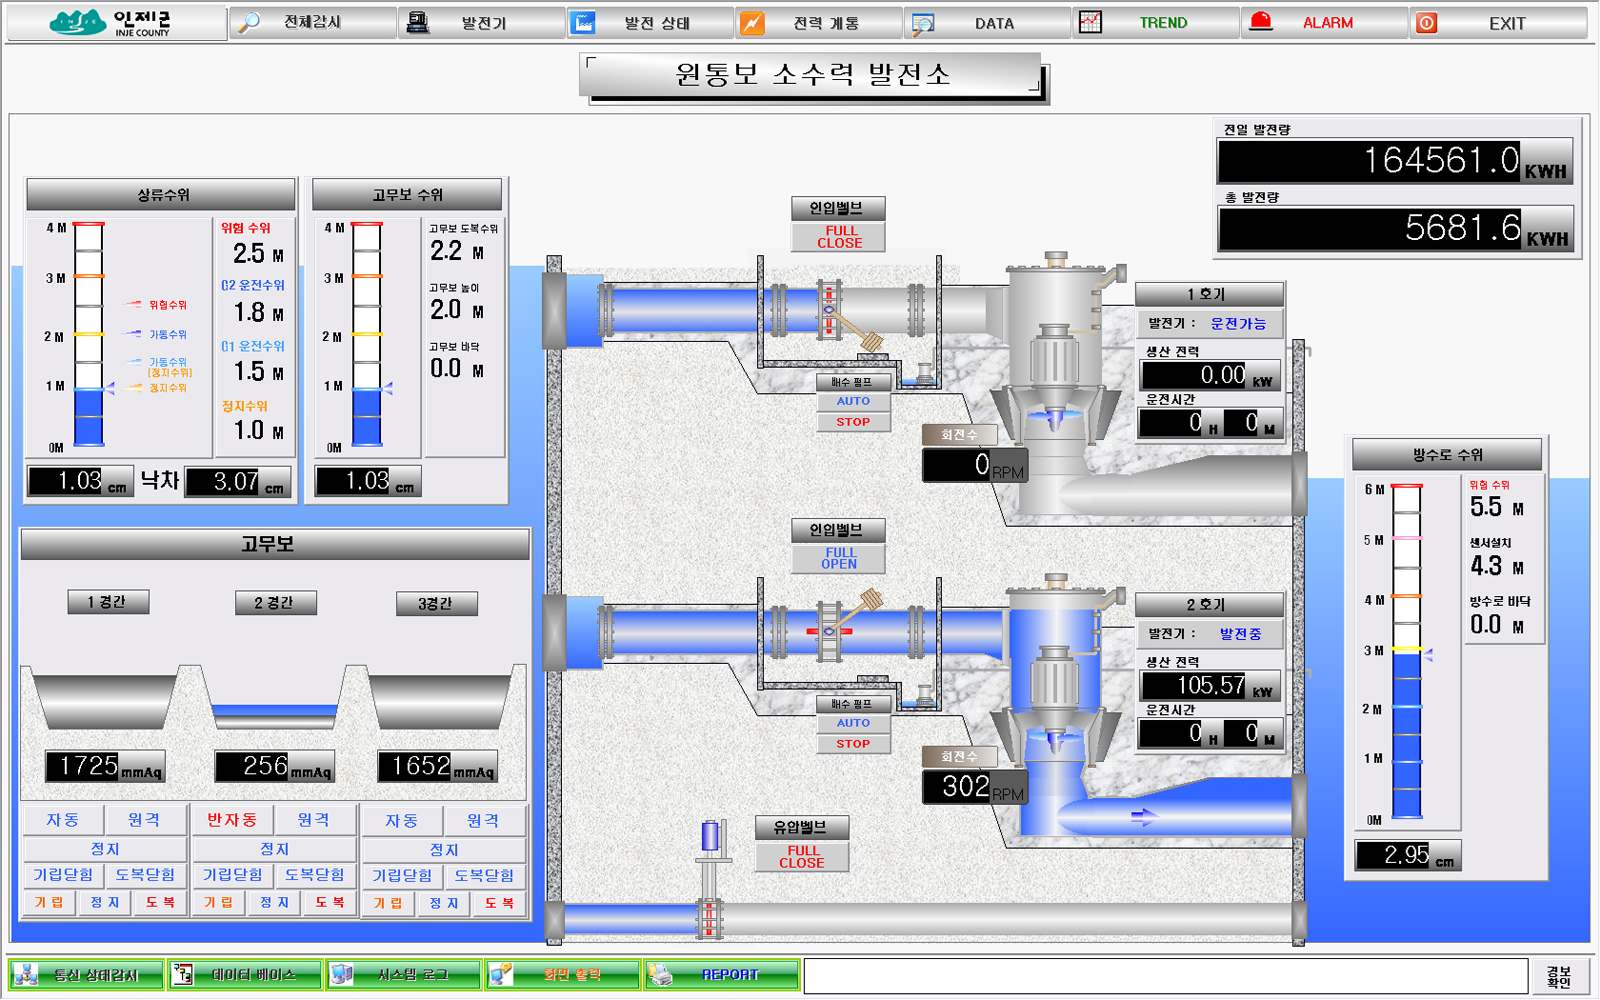The width and height of the screenshot is (1600, 1000).
Task: Click the printer icon on REPORT
Action: coord(660,974)
